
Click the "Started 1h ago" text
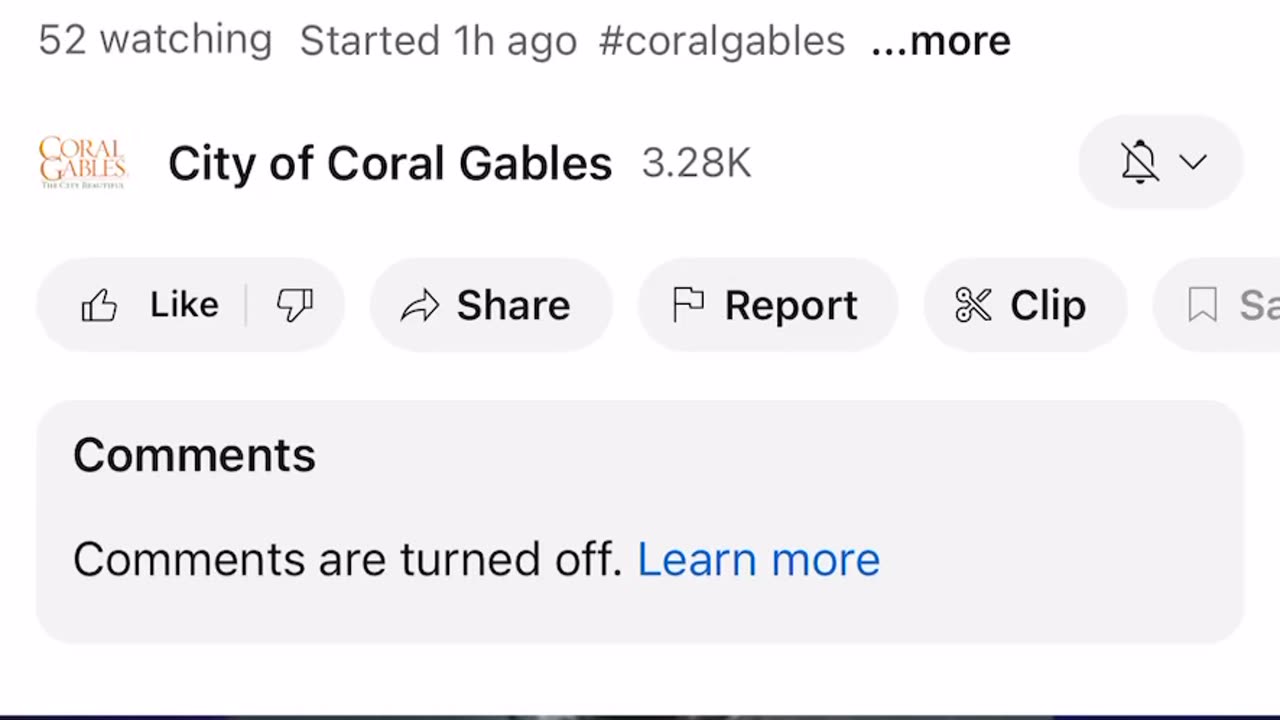tap(438, 41)
